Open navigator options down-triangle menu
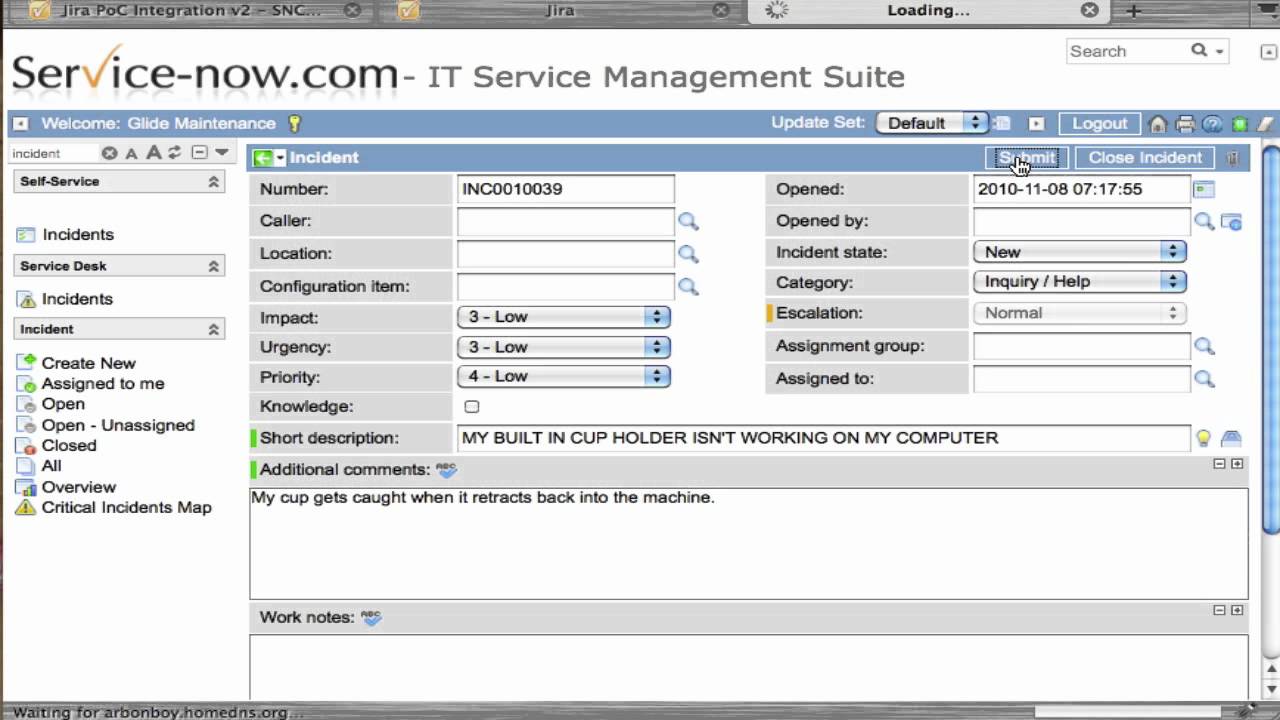 [222, 152]
